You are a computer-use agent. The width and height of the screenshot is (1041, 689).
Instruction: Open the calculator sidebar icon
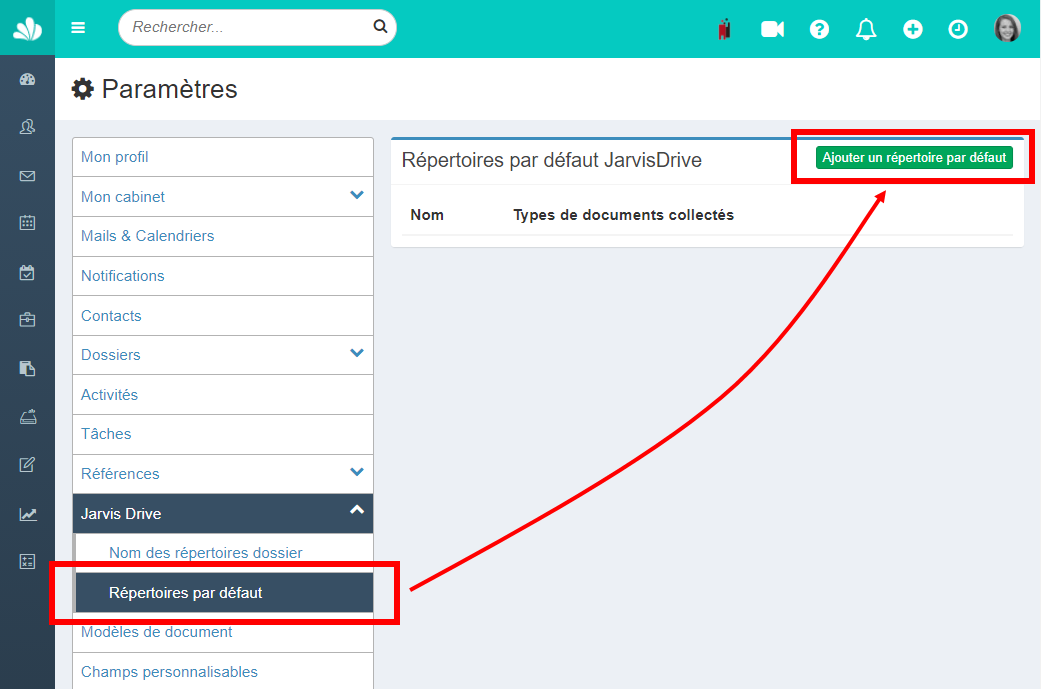click(x=27, y=562)
